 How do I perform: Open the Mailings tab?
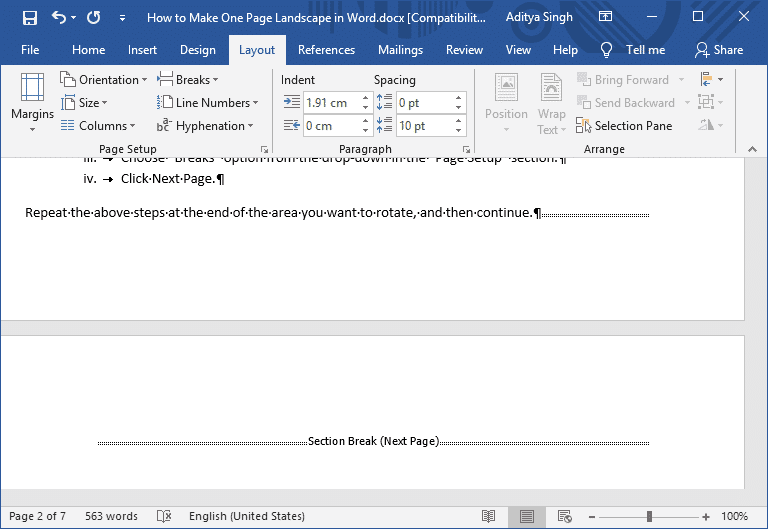(400, 50)
